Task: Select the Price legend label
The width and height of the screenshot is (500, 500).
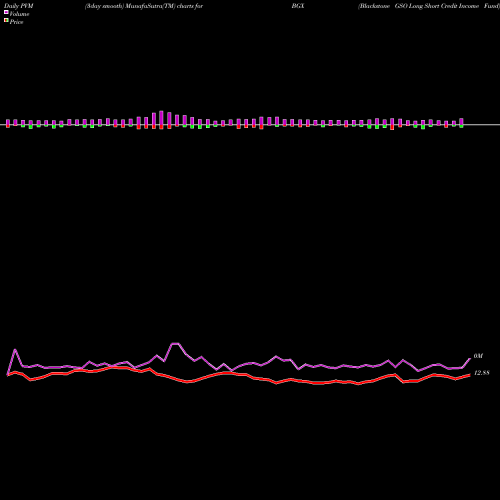Action: pos(16,22)
